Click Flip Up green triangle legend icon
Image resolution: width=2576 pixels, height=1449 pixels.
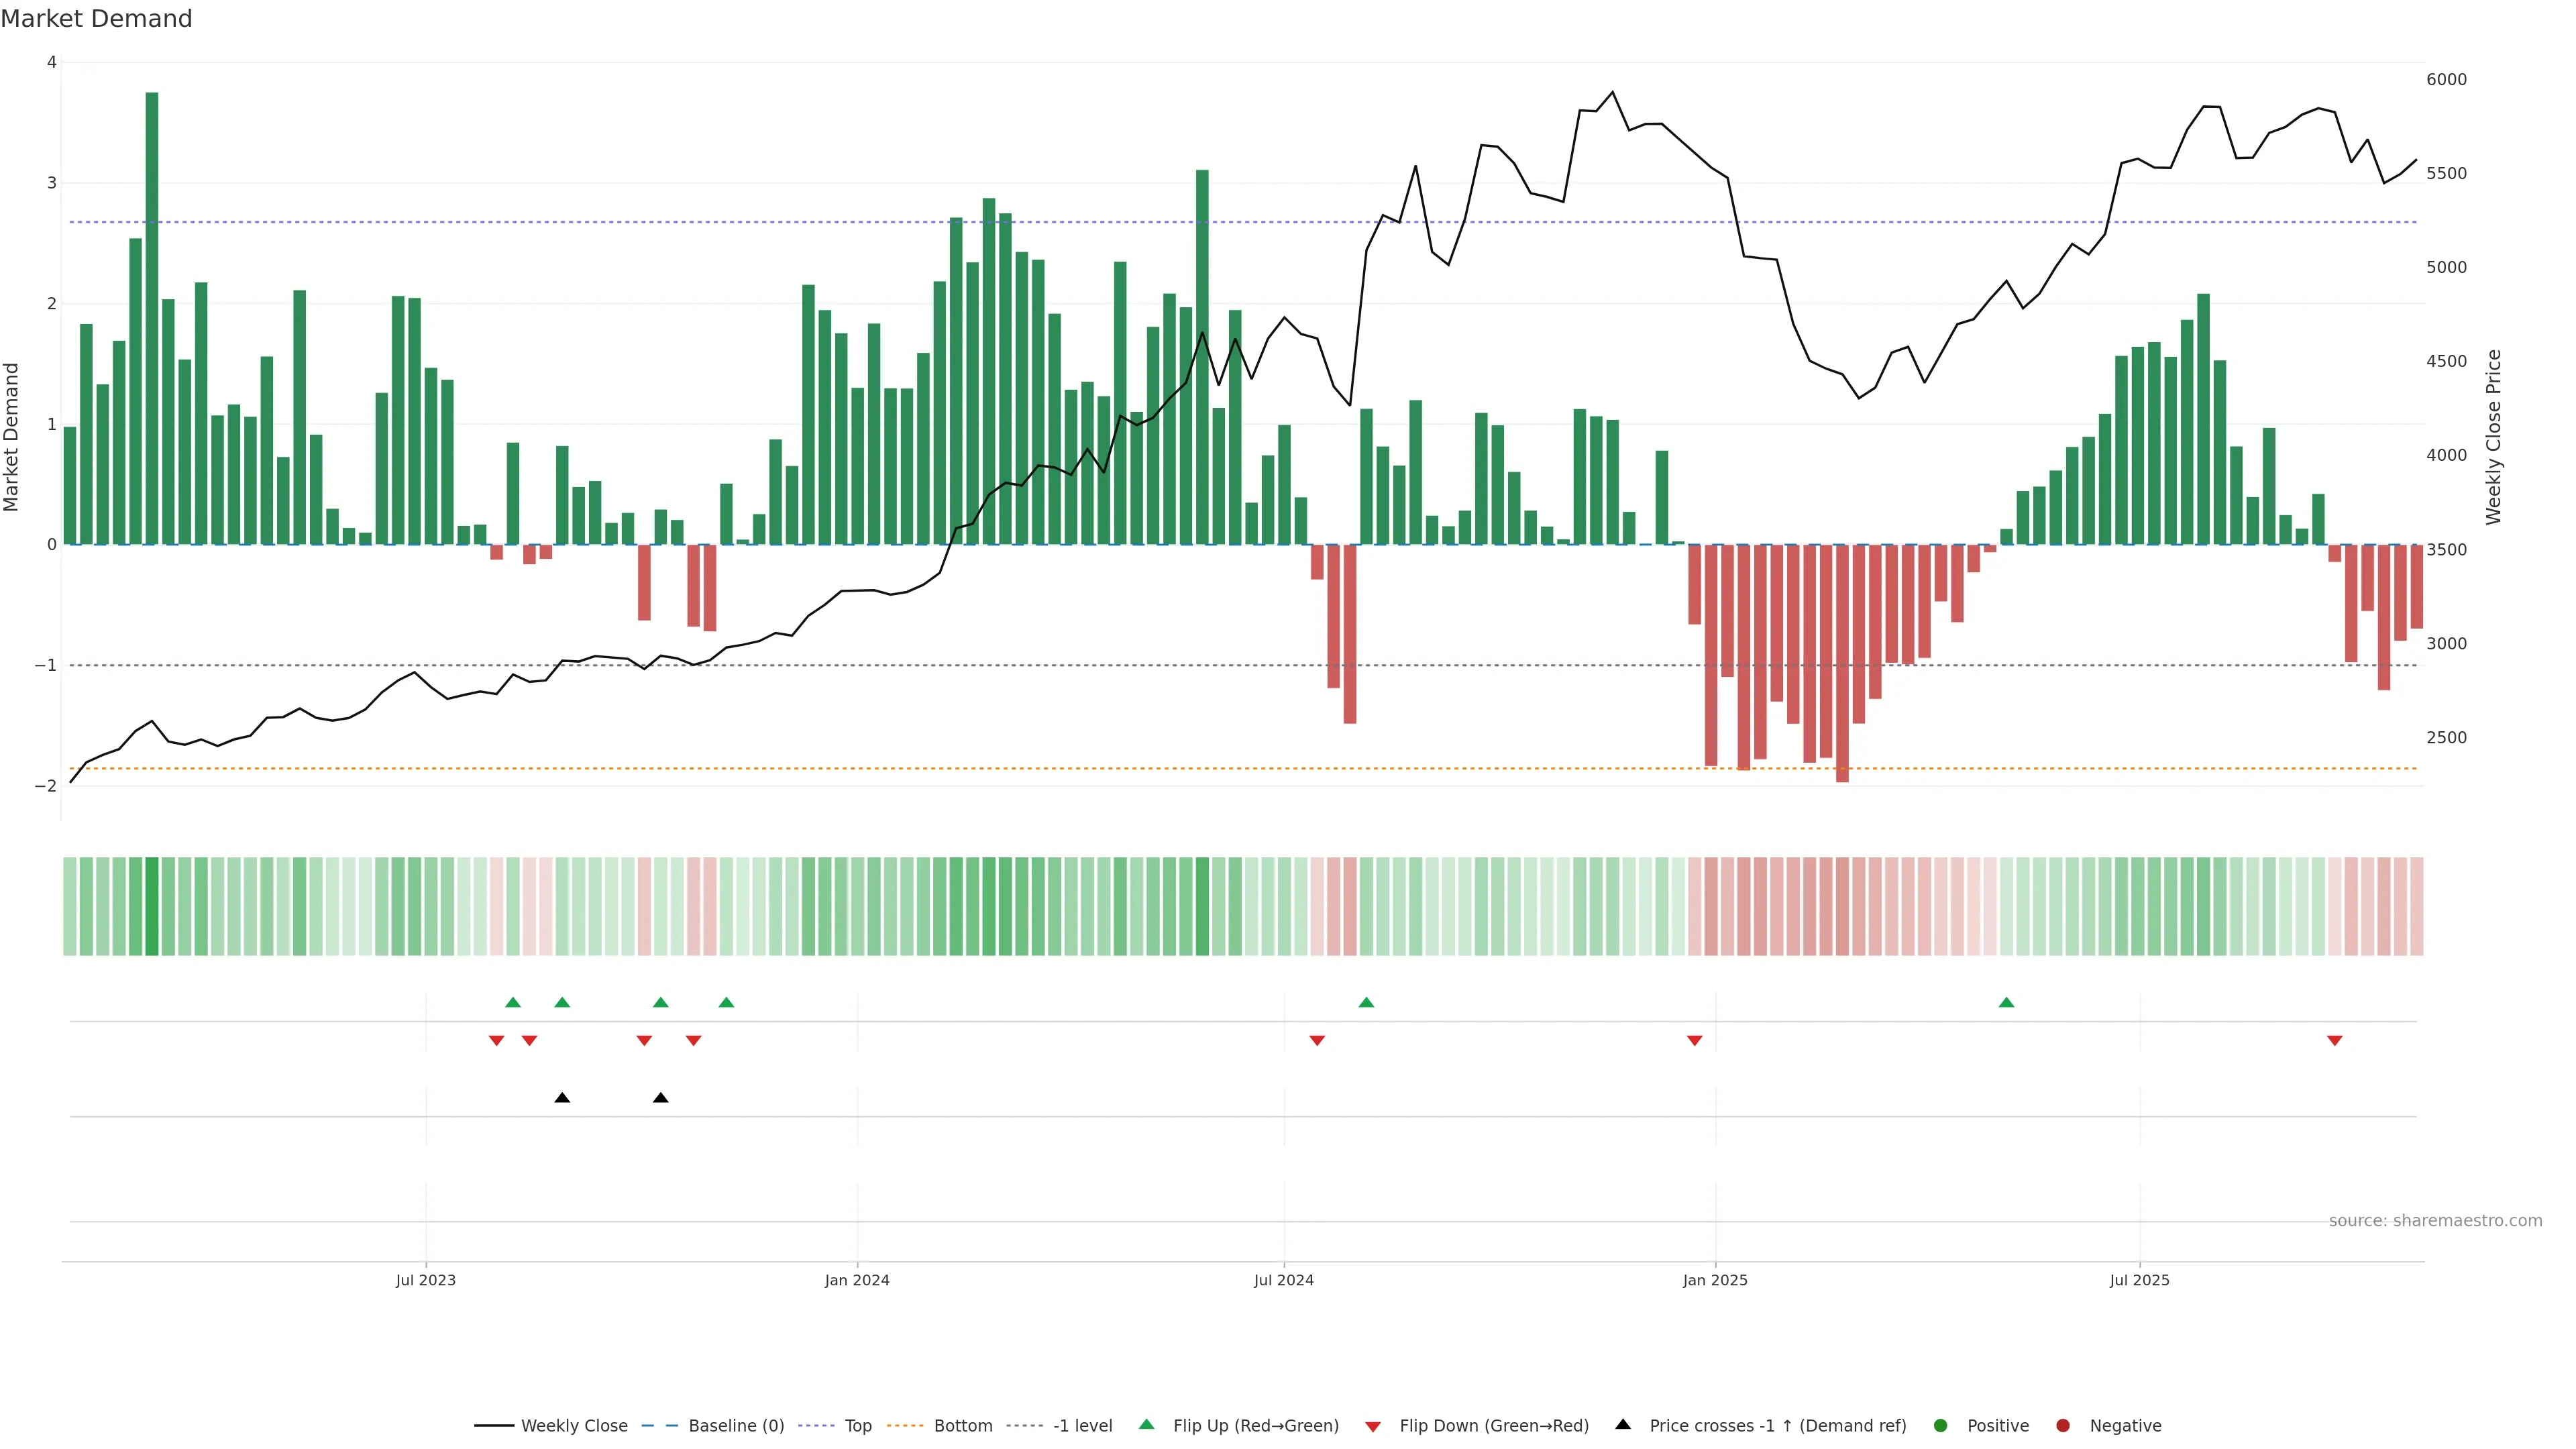(x=1147, y=1425)
